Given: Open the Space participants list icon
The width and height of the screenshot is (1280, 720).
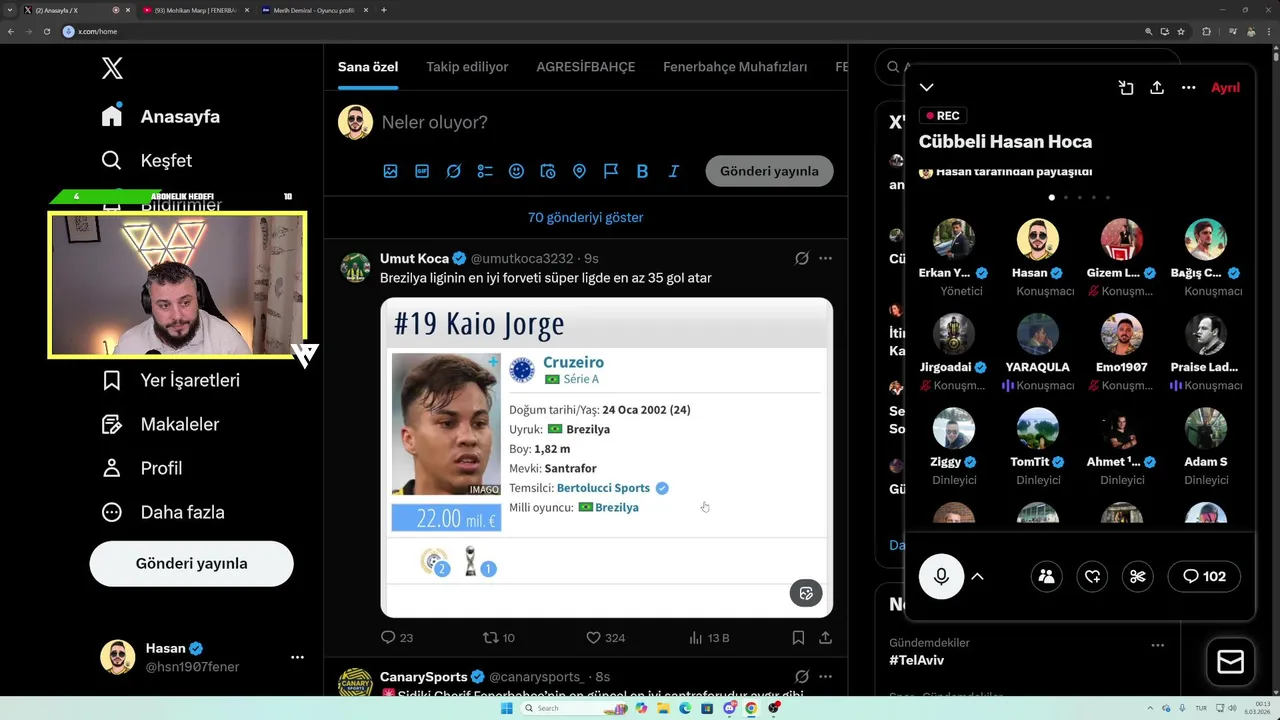Looking at the screenshot, I should point(1046,576).
